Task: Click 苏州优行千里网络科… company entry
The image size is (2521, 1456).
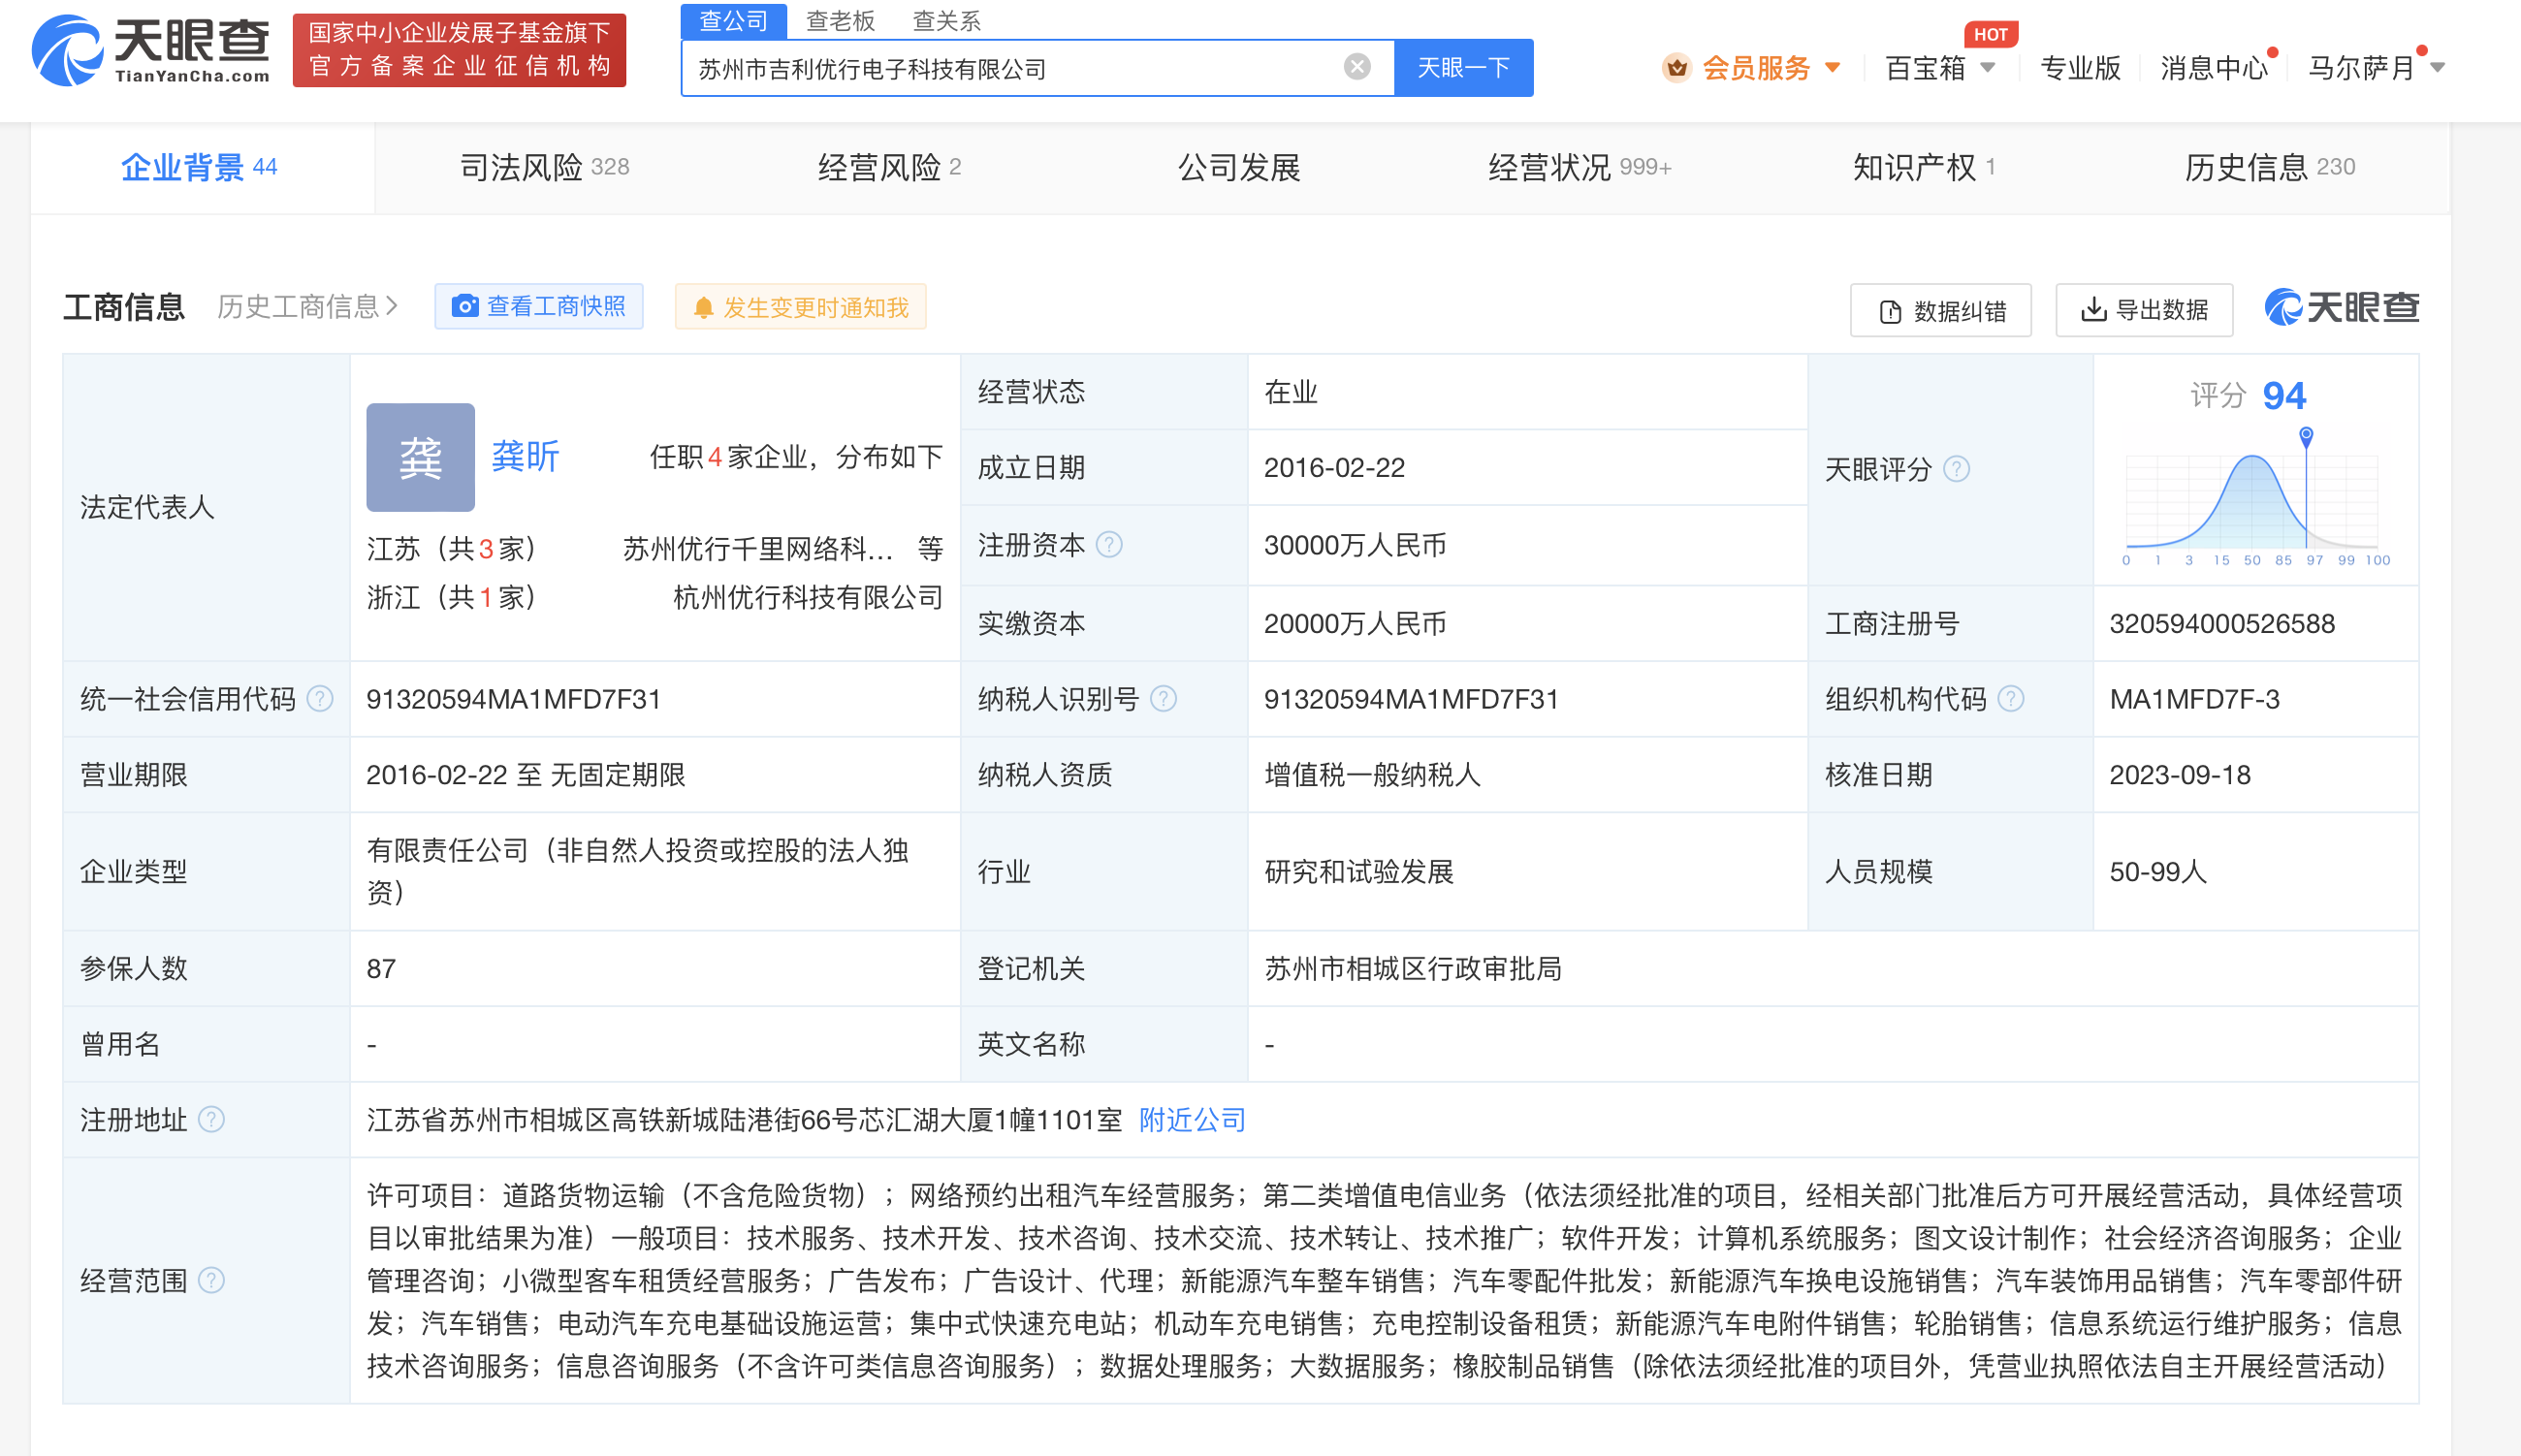Action: [x=757, y=548]
